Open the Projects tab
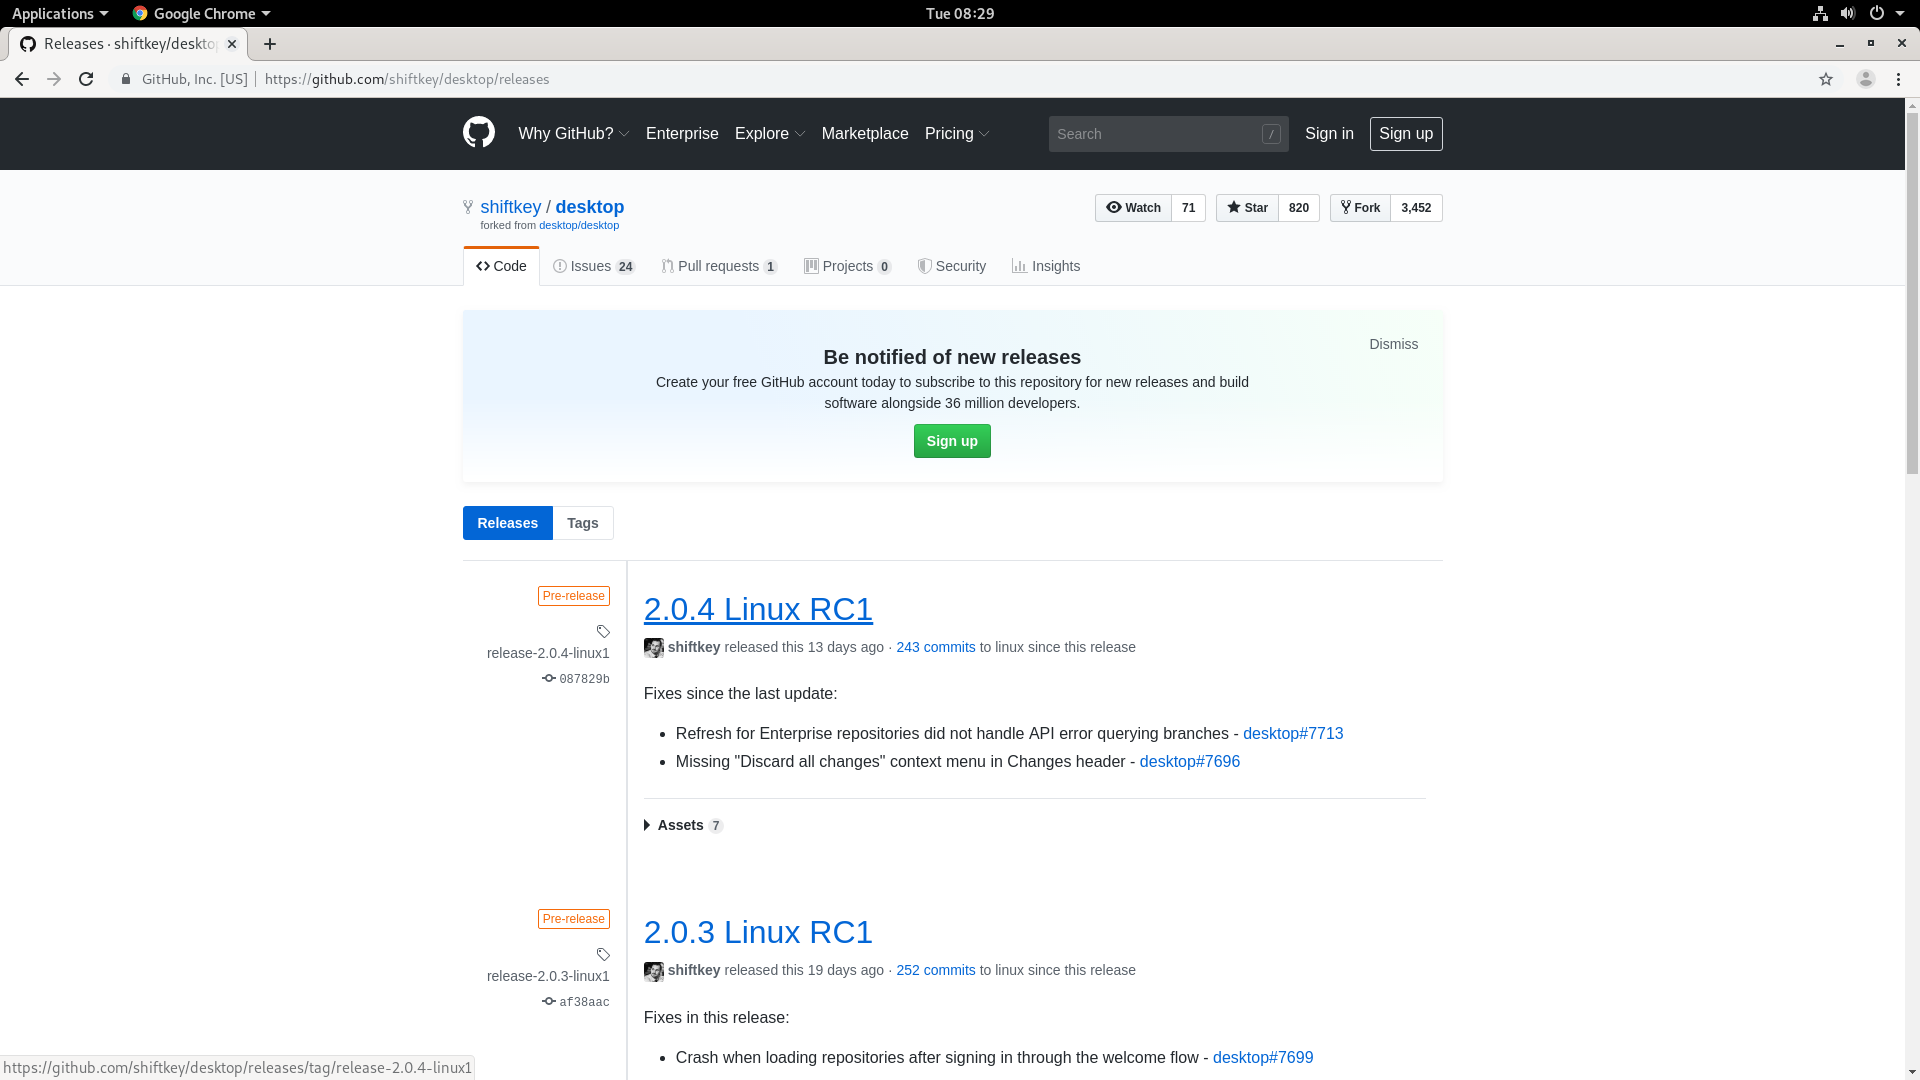1920x1080 pixels. coord(847,266)
